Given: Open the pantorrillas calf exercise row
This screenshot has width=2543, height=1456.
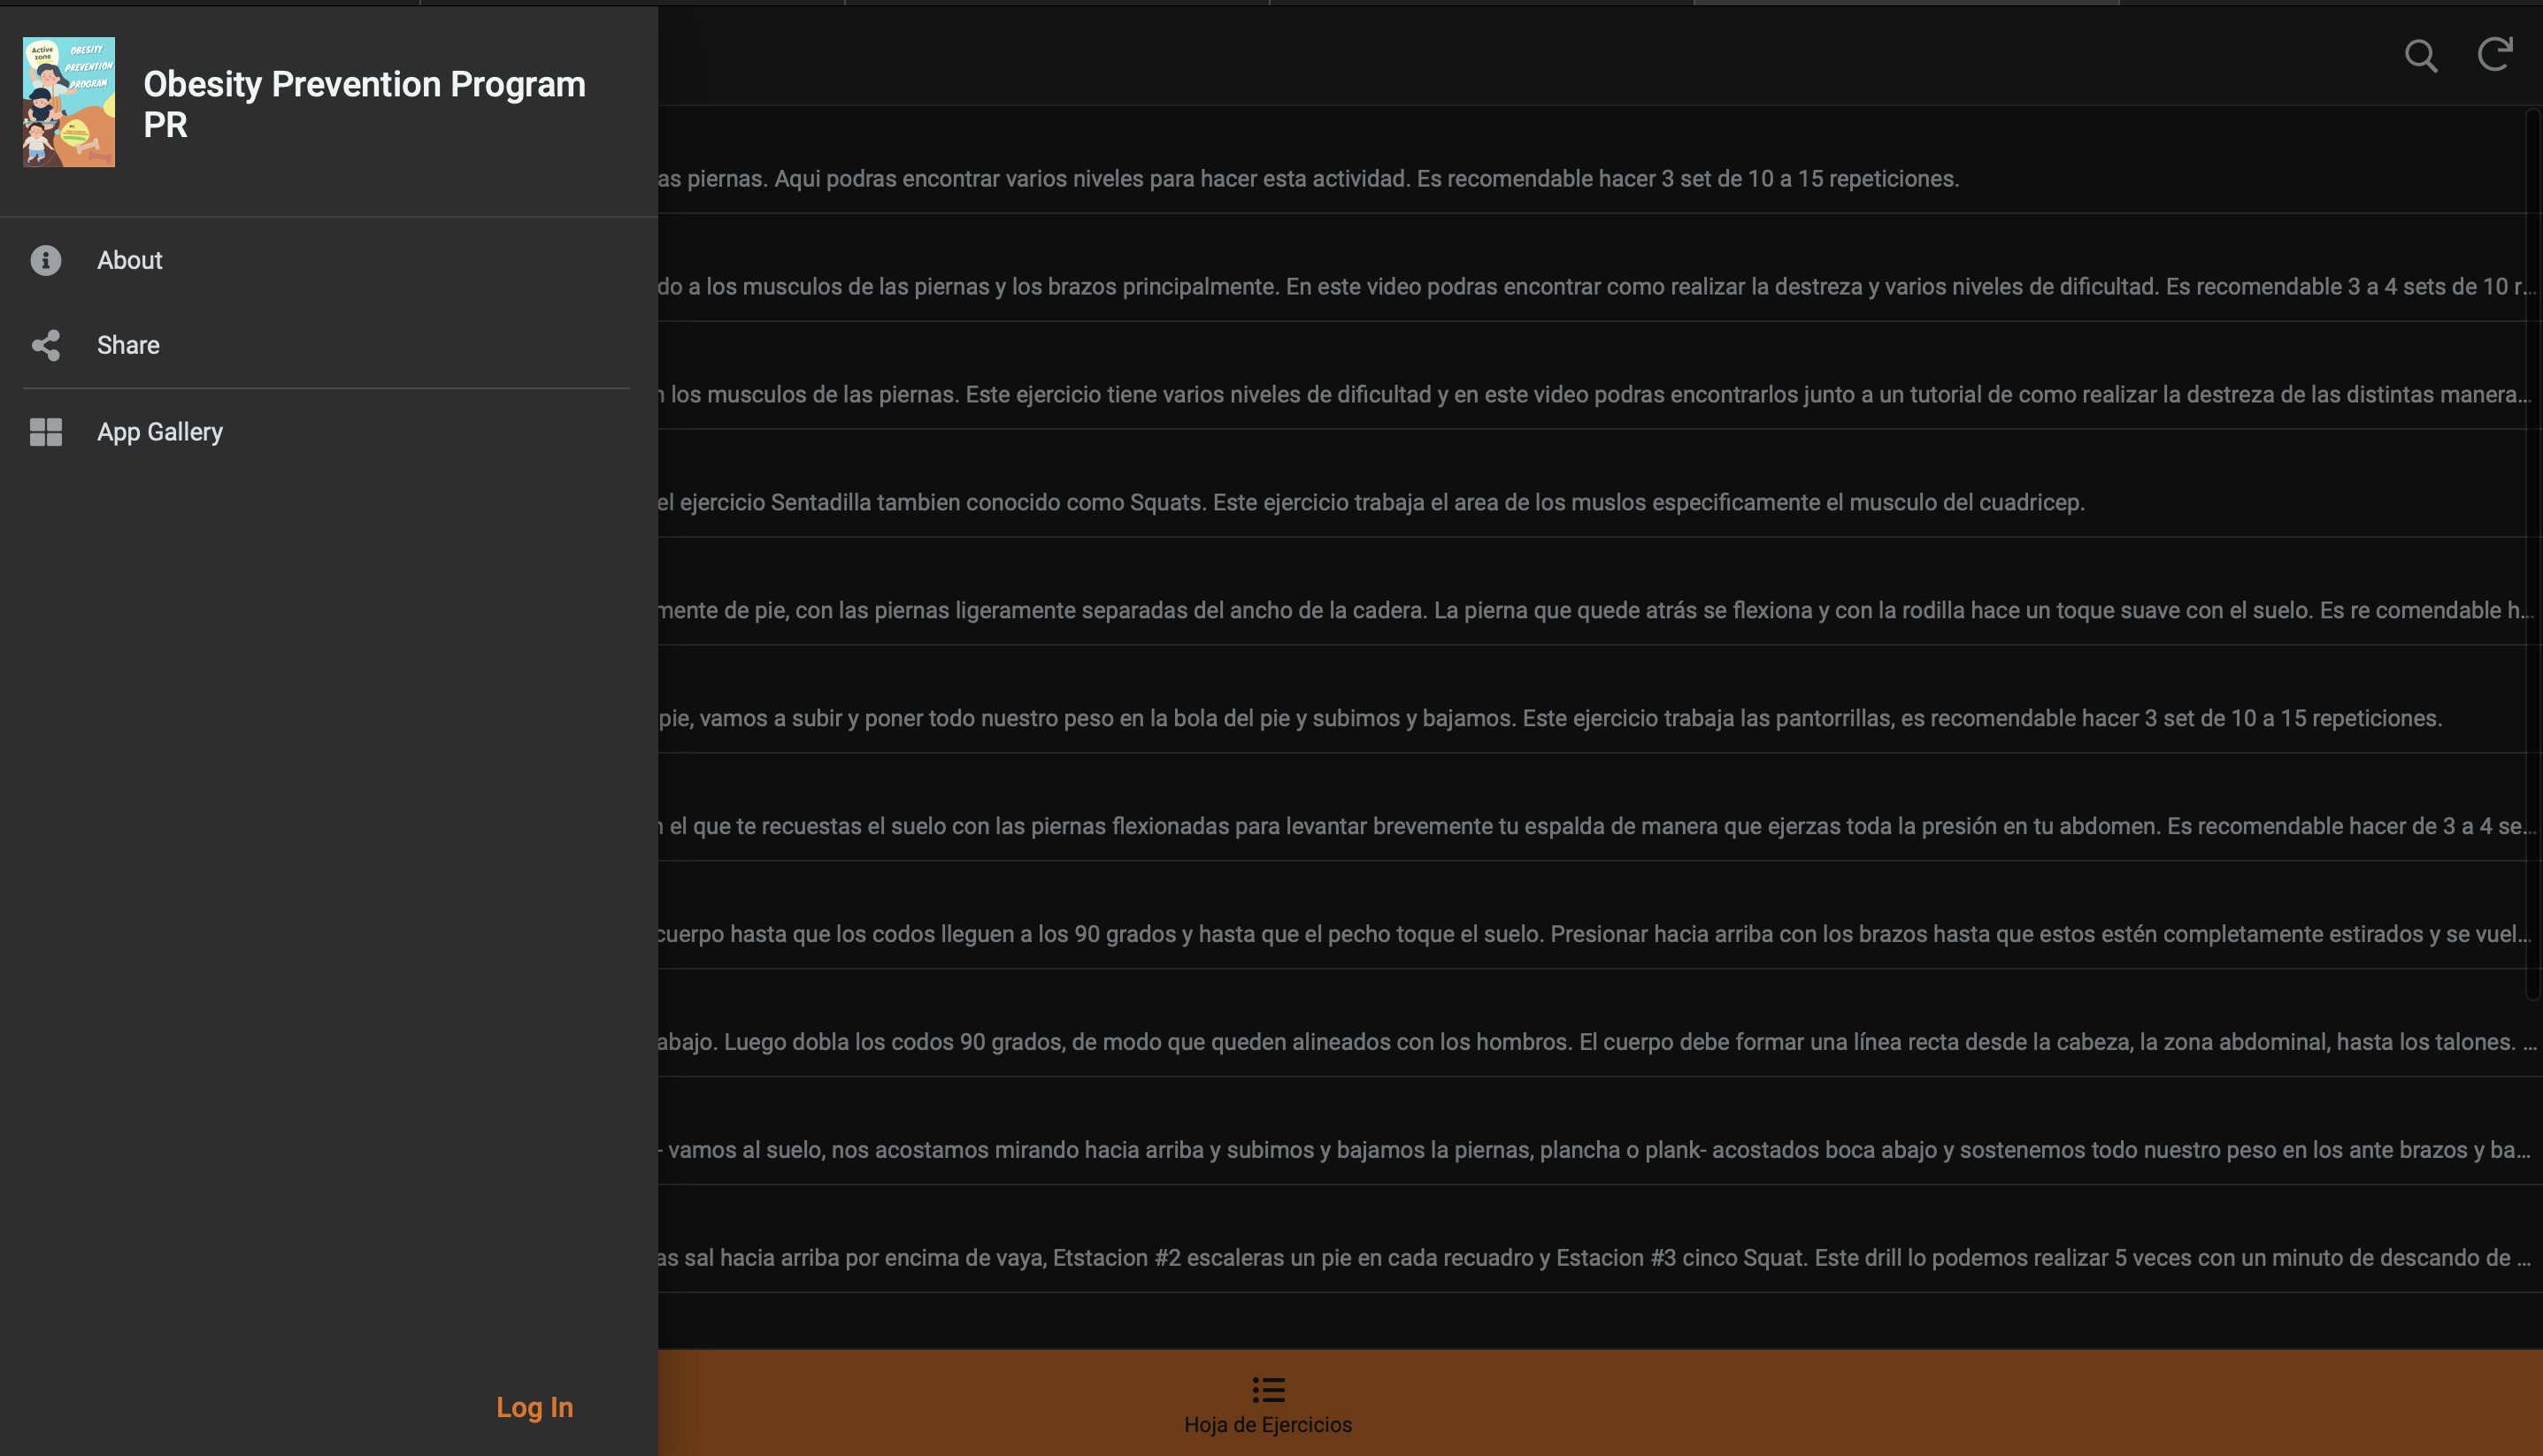Looking at the screenshot, I should point(1550,718).
